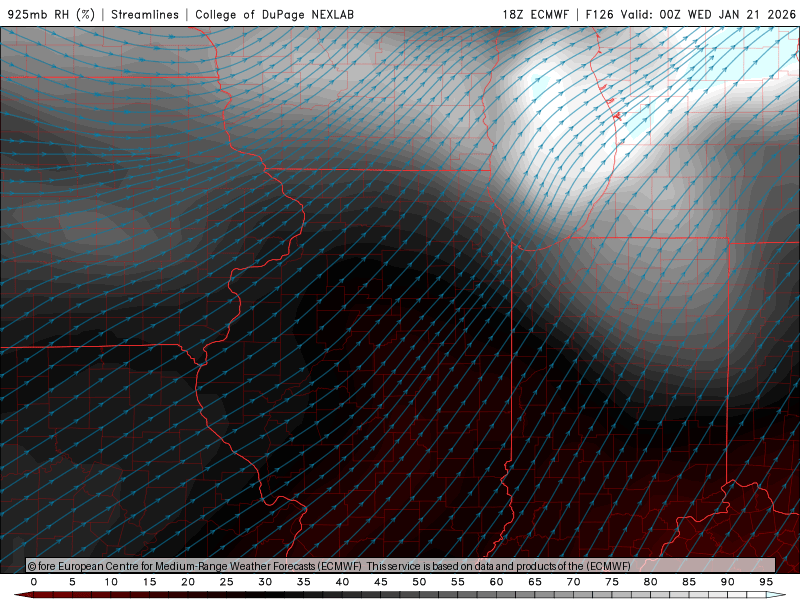Click the "25" humidity scale value
800x600 pixels.
(227, 582)
